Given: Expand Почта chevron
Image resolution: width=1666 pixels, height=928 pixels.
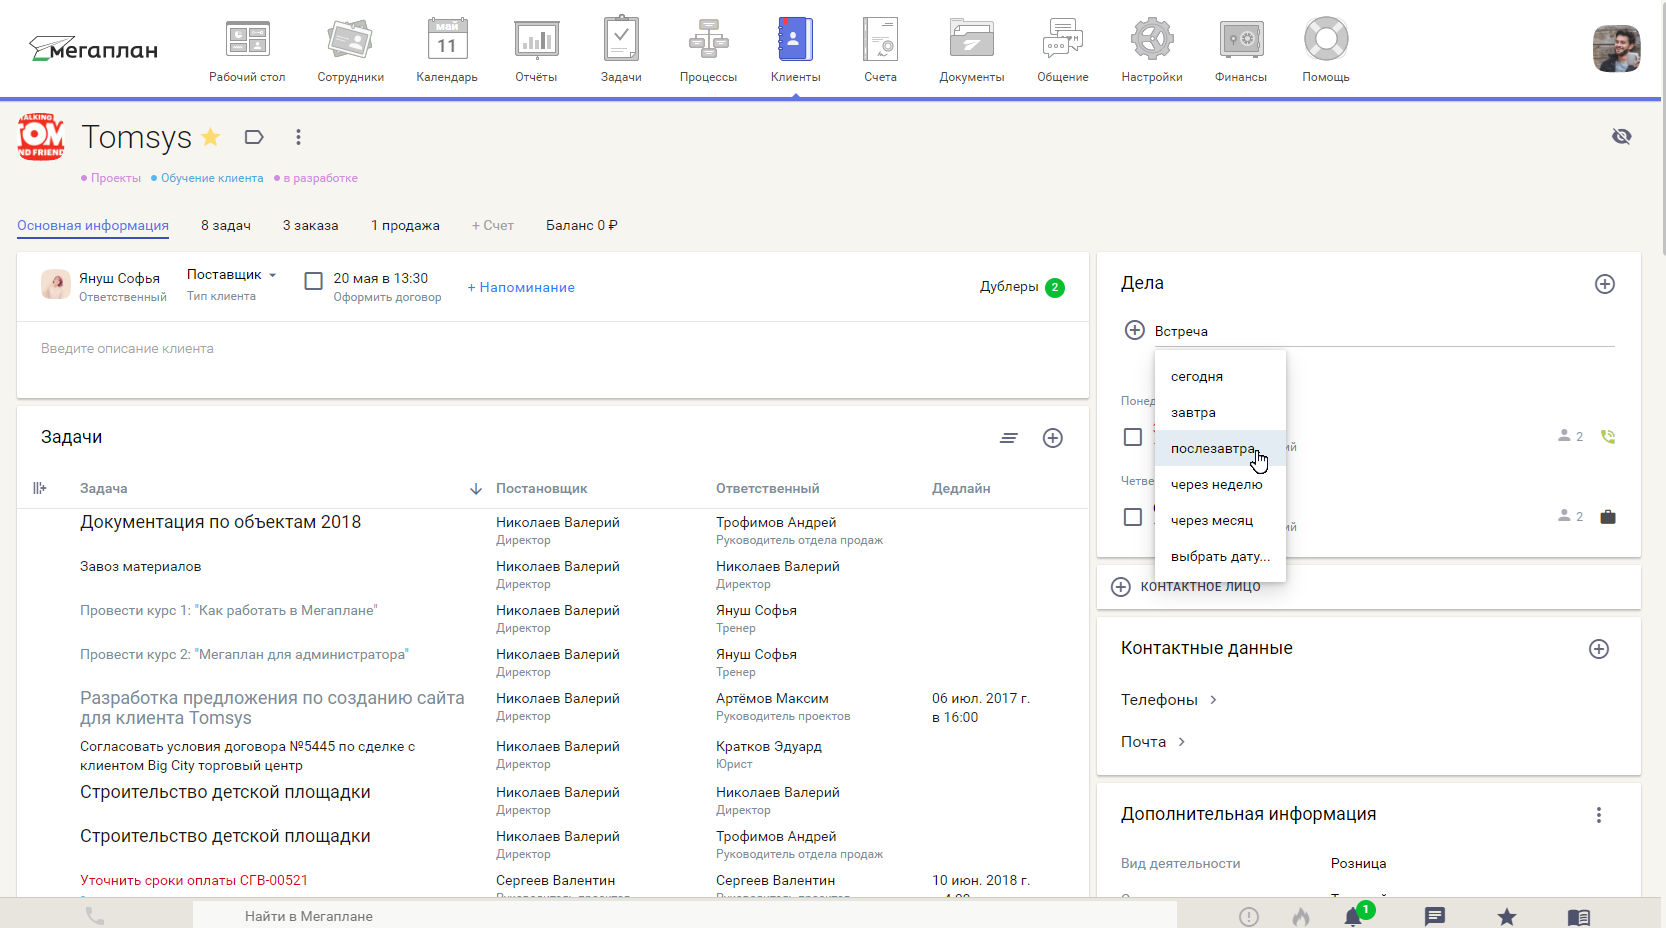Looking at the screenshot, I should 1181,742.
